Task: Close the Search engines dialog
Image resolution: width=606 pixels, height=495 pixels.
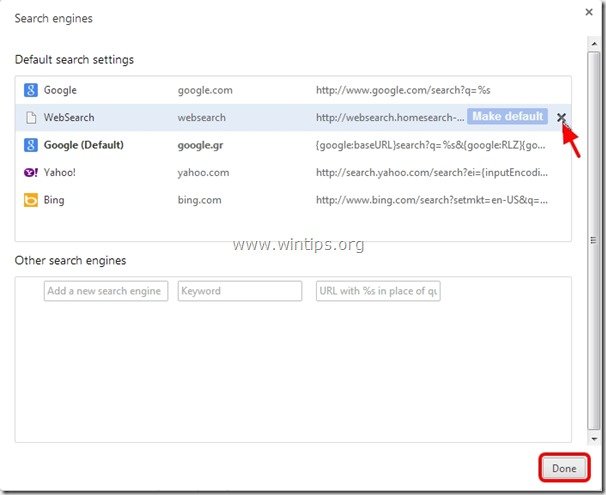Action: pyautogui.click(x=589, y=12)
